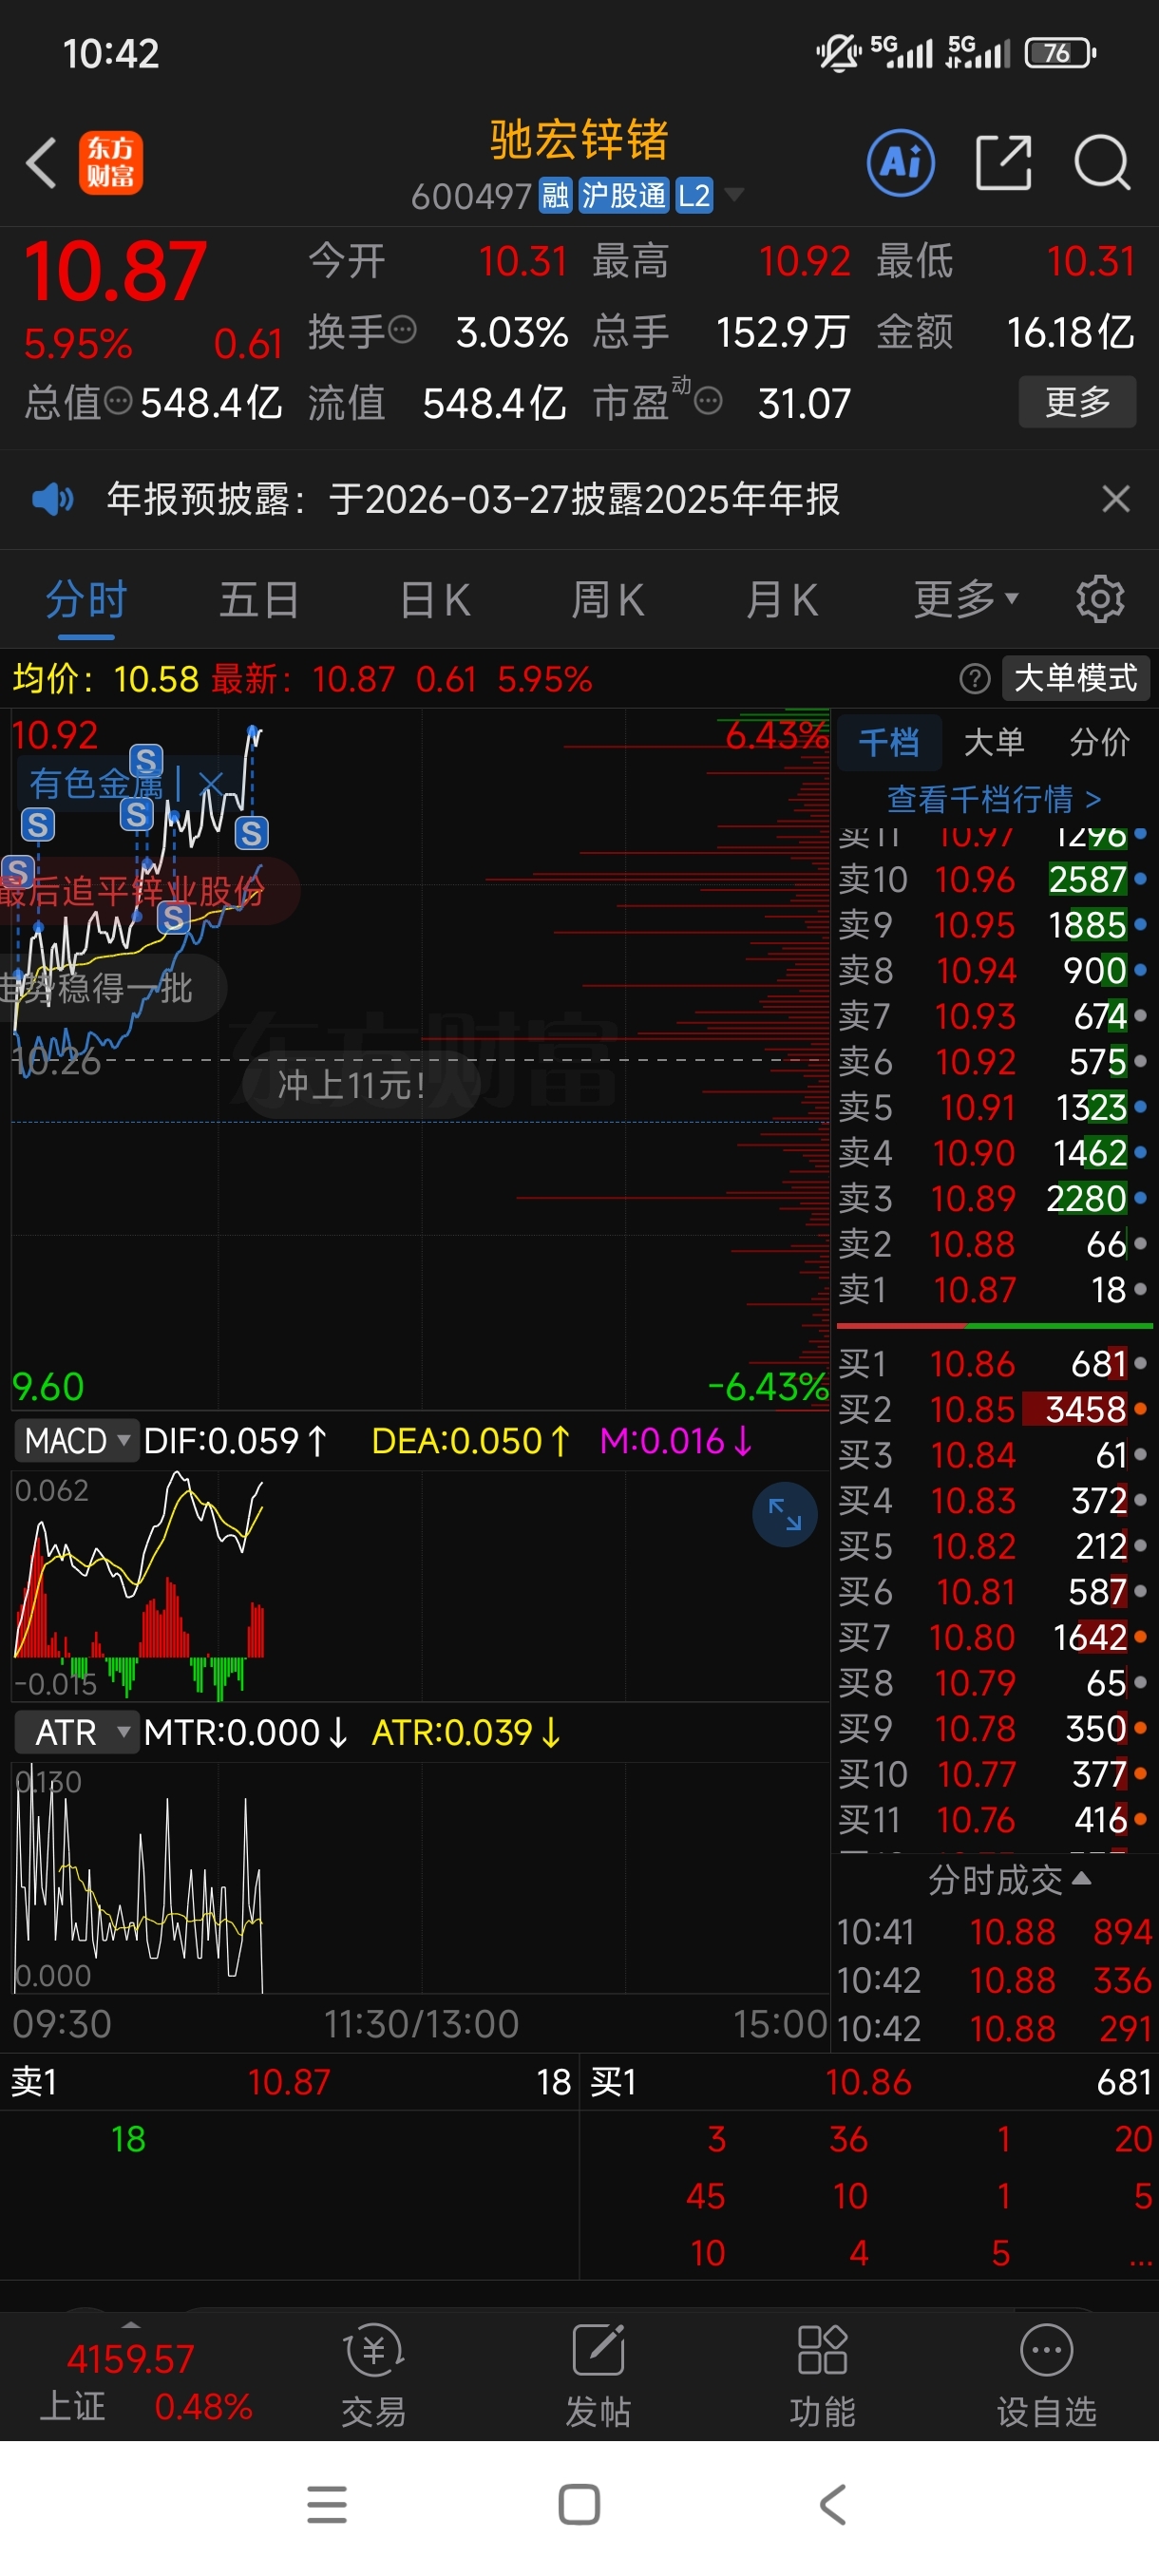Screen dimensions: 1159x2576
Task: Select the 分价 tab
Action: (1099, 742)
